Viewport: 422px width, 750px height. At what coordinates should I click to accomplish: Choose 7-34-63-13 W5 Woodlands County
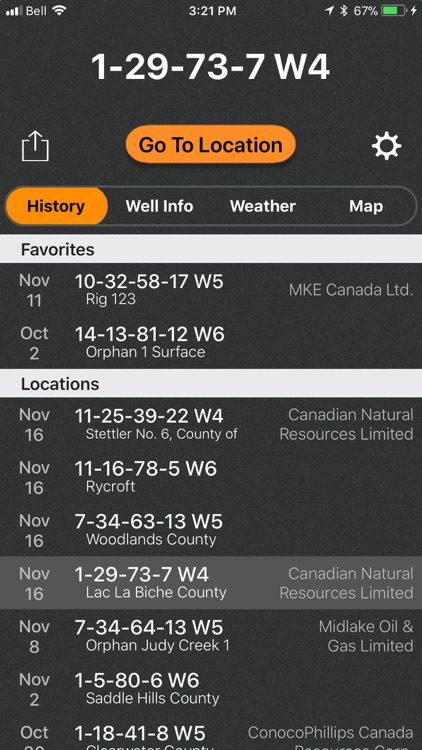pyautogui.click(x=211, y=529)
